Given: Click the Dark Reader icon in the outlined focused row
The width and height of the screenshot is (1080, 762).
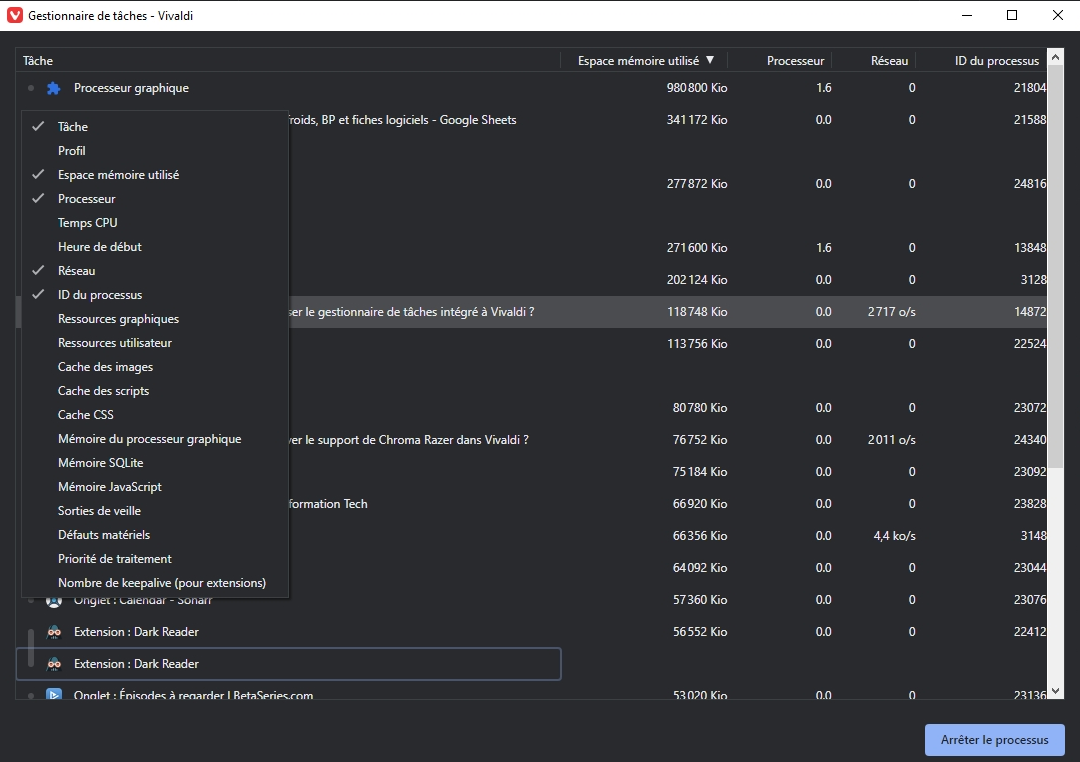Looking at the screenshot, I should pos(54,663).
